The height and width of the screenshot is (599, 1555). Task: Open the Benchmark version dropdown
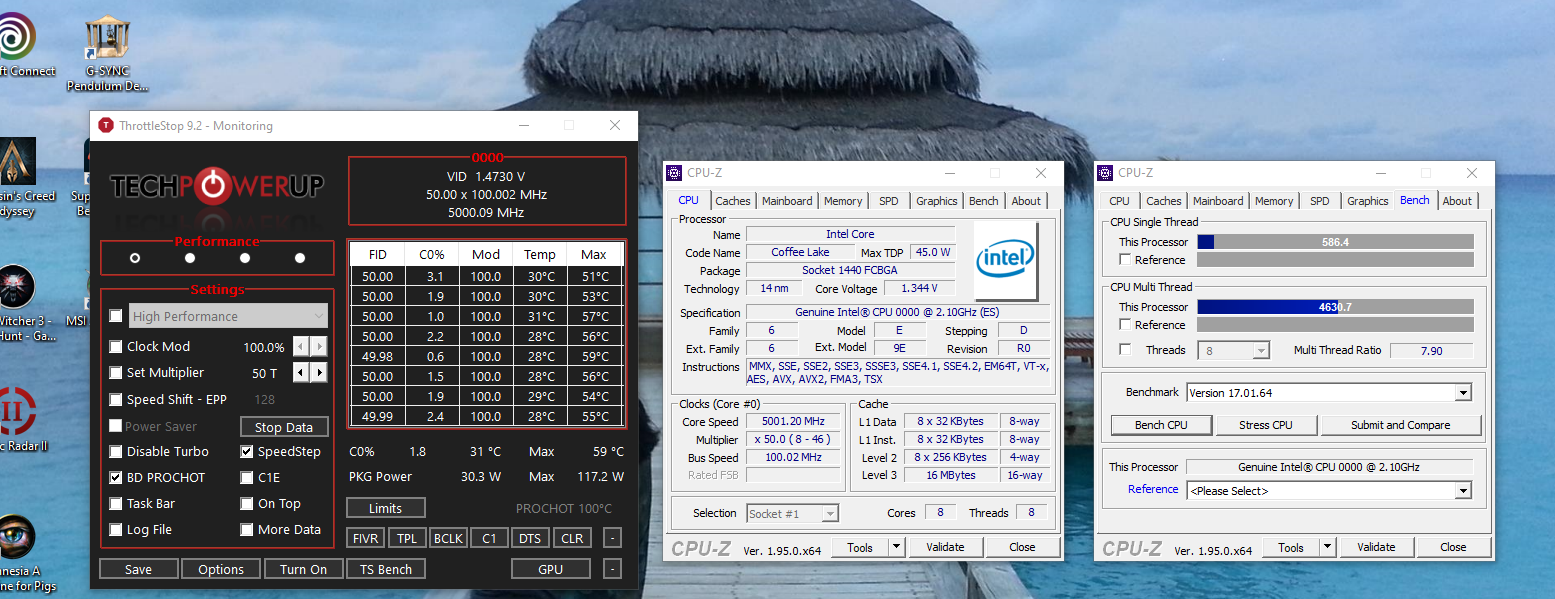(x=1329, y=393)
